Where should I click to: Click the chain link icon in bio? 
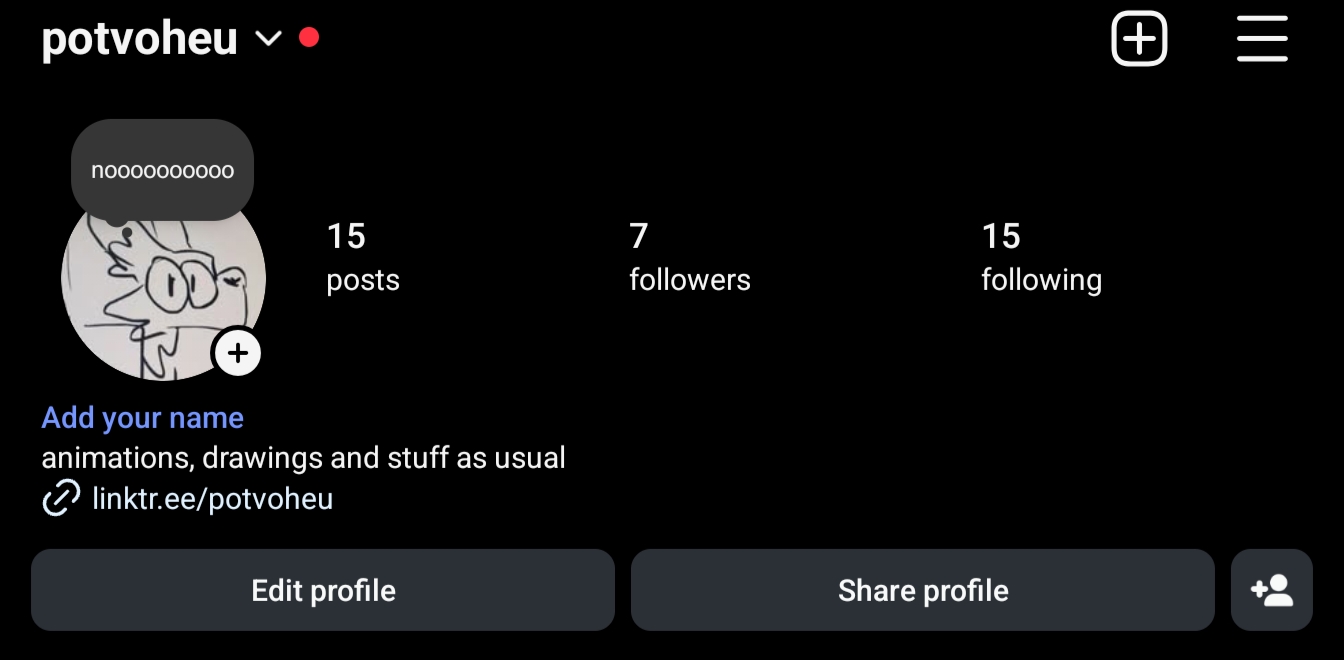(x=61, y=498)
